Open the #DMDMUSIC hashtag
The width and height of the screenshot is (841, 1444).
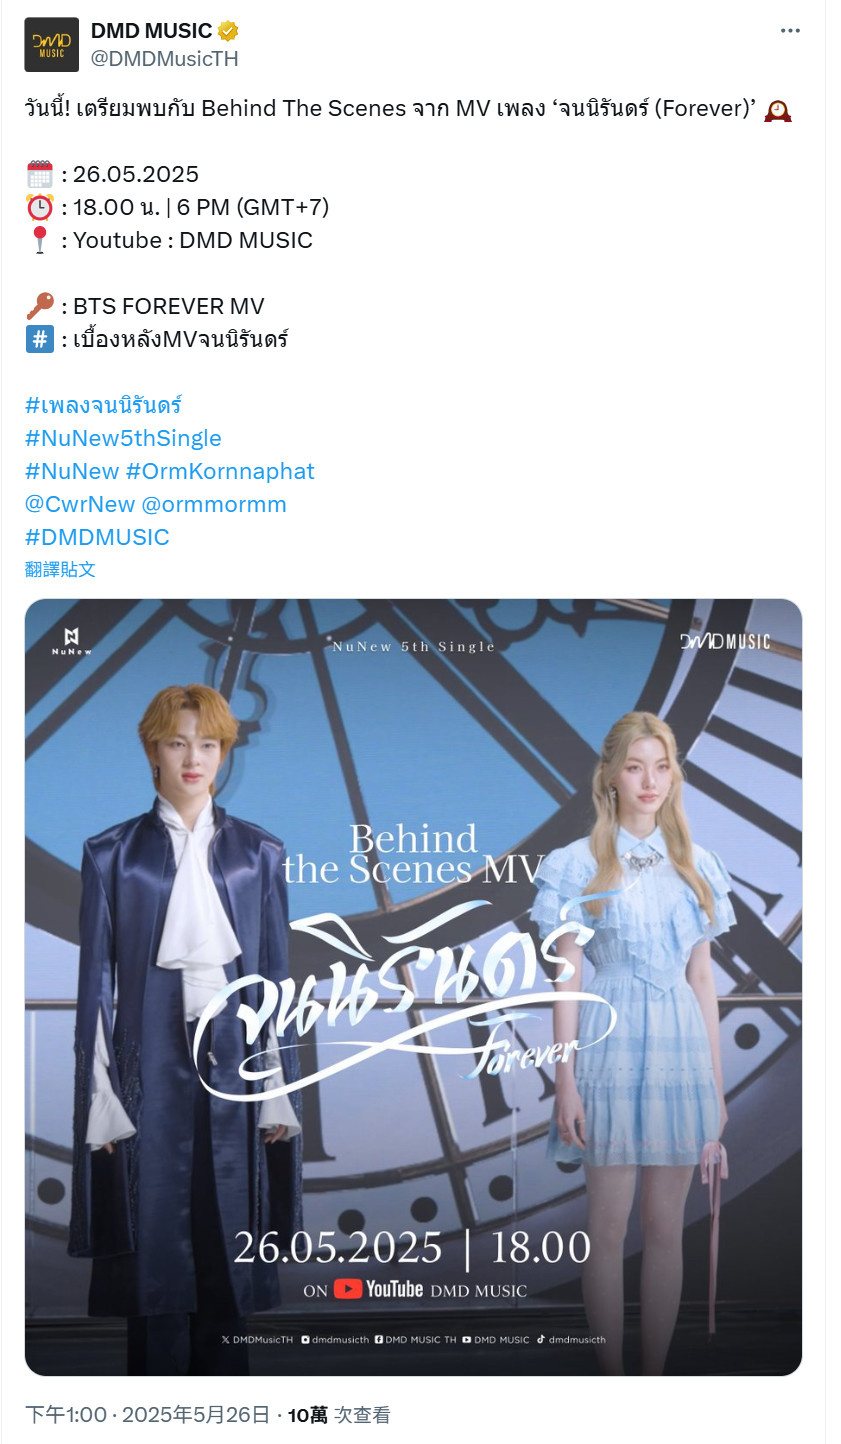point(97,537)
